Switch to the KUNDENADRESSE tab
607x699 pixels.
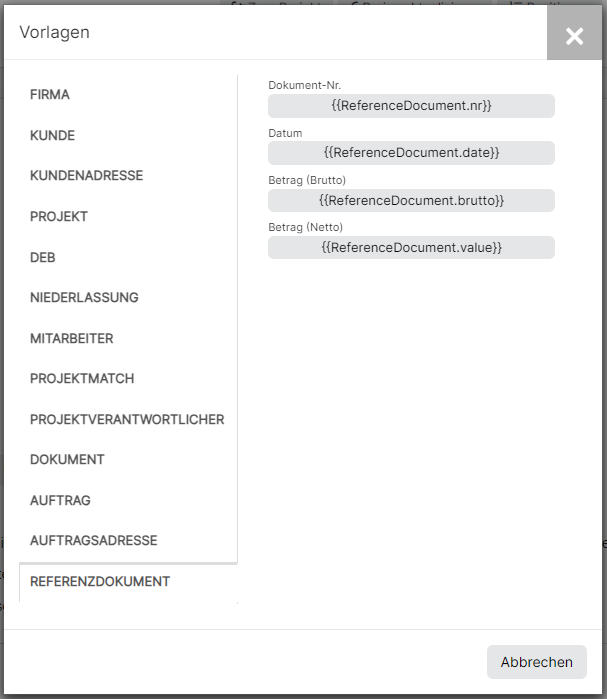pyautogui.click(x=86, y=176)
